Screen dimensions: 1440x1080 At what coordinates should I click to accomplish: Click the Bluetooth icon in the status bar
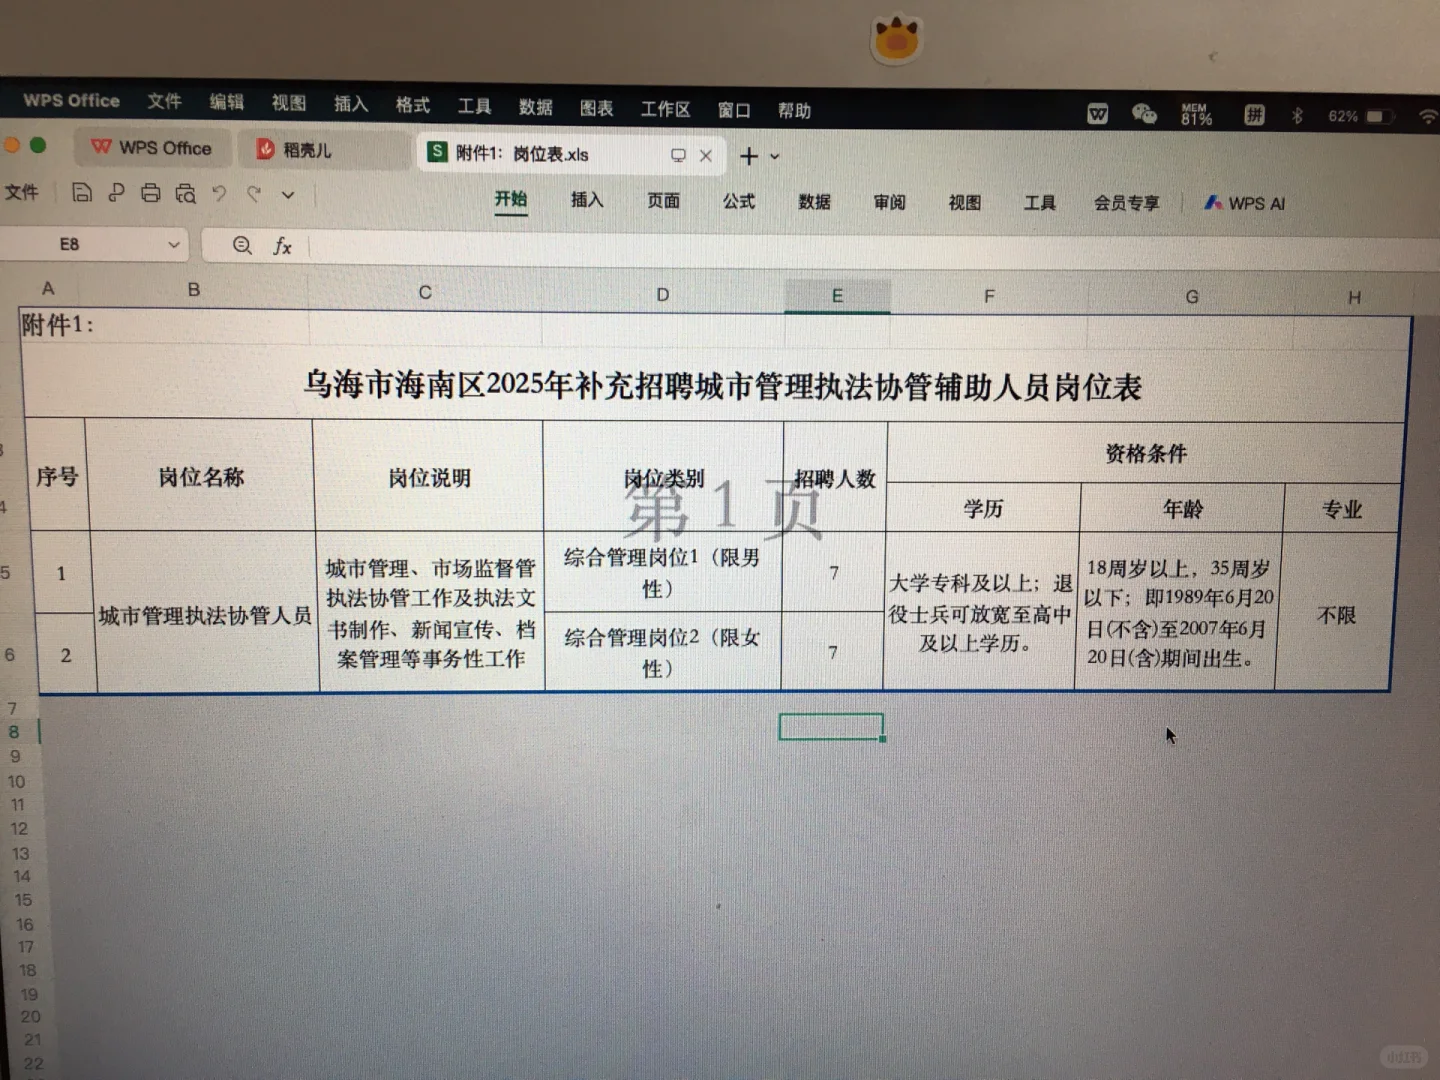coord(1298,114)
